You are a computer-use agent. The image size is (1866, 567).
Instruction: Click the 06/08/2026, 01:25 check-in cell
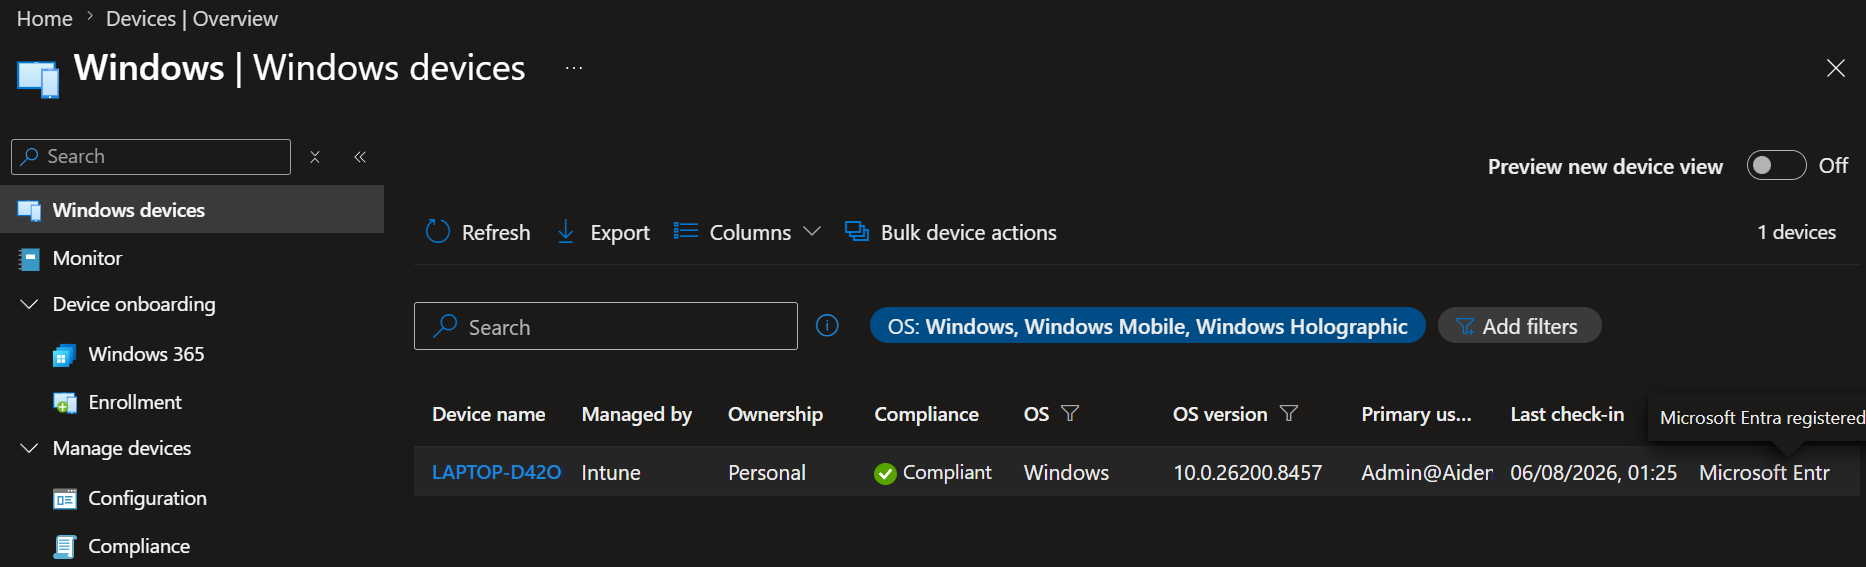tap(1594, 472)
